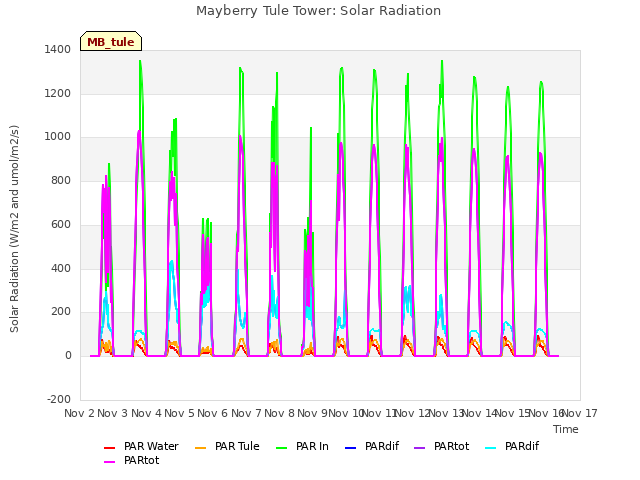Click the y-axis tick label 200
This screenshot has width=640, height=480.
tap(61, 312)
